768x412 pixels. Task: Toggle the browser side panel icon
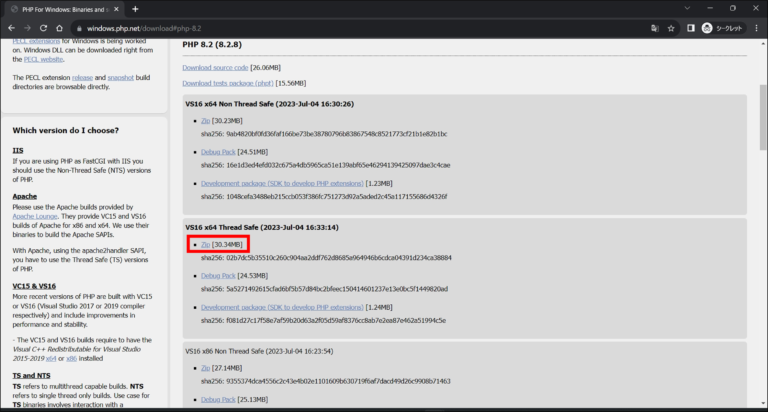tap(690, 28)
